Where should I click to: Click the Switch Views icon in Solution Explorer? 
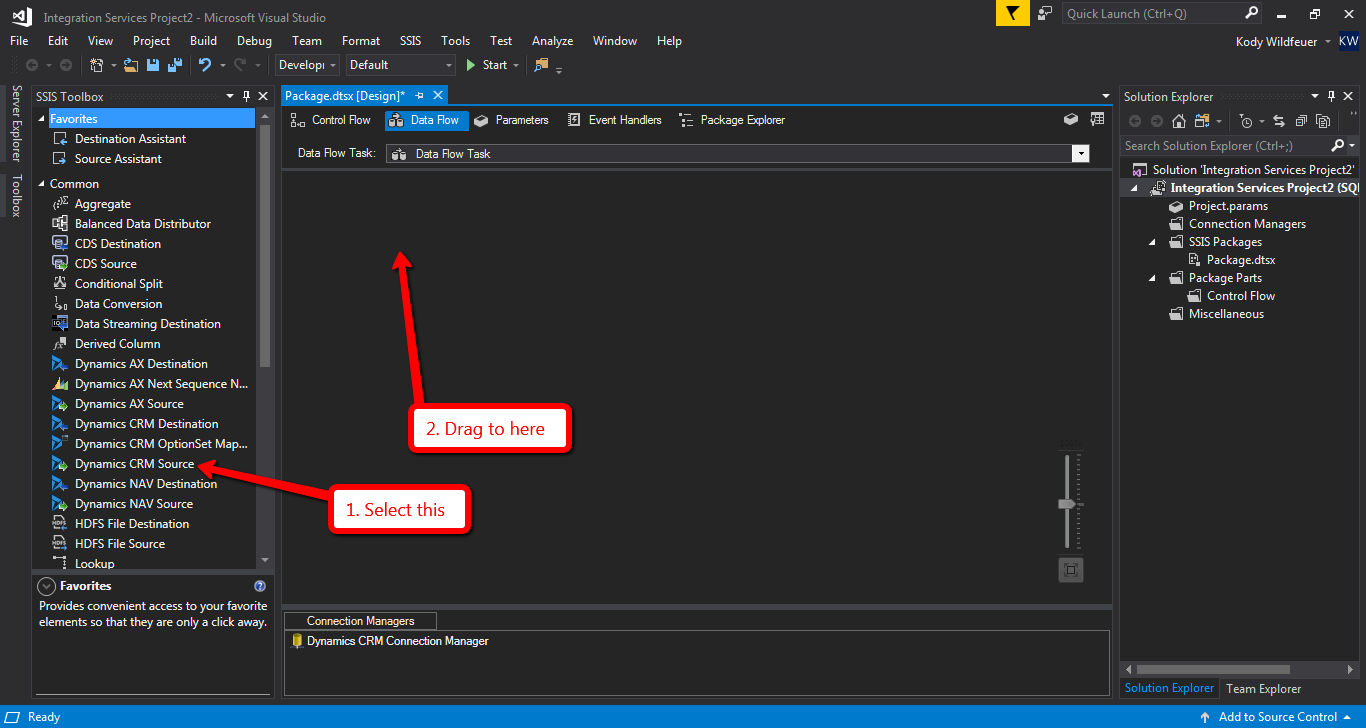(x=1203, y=121)
